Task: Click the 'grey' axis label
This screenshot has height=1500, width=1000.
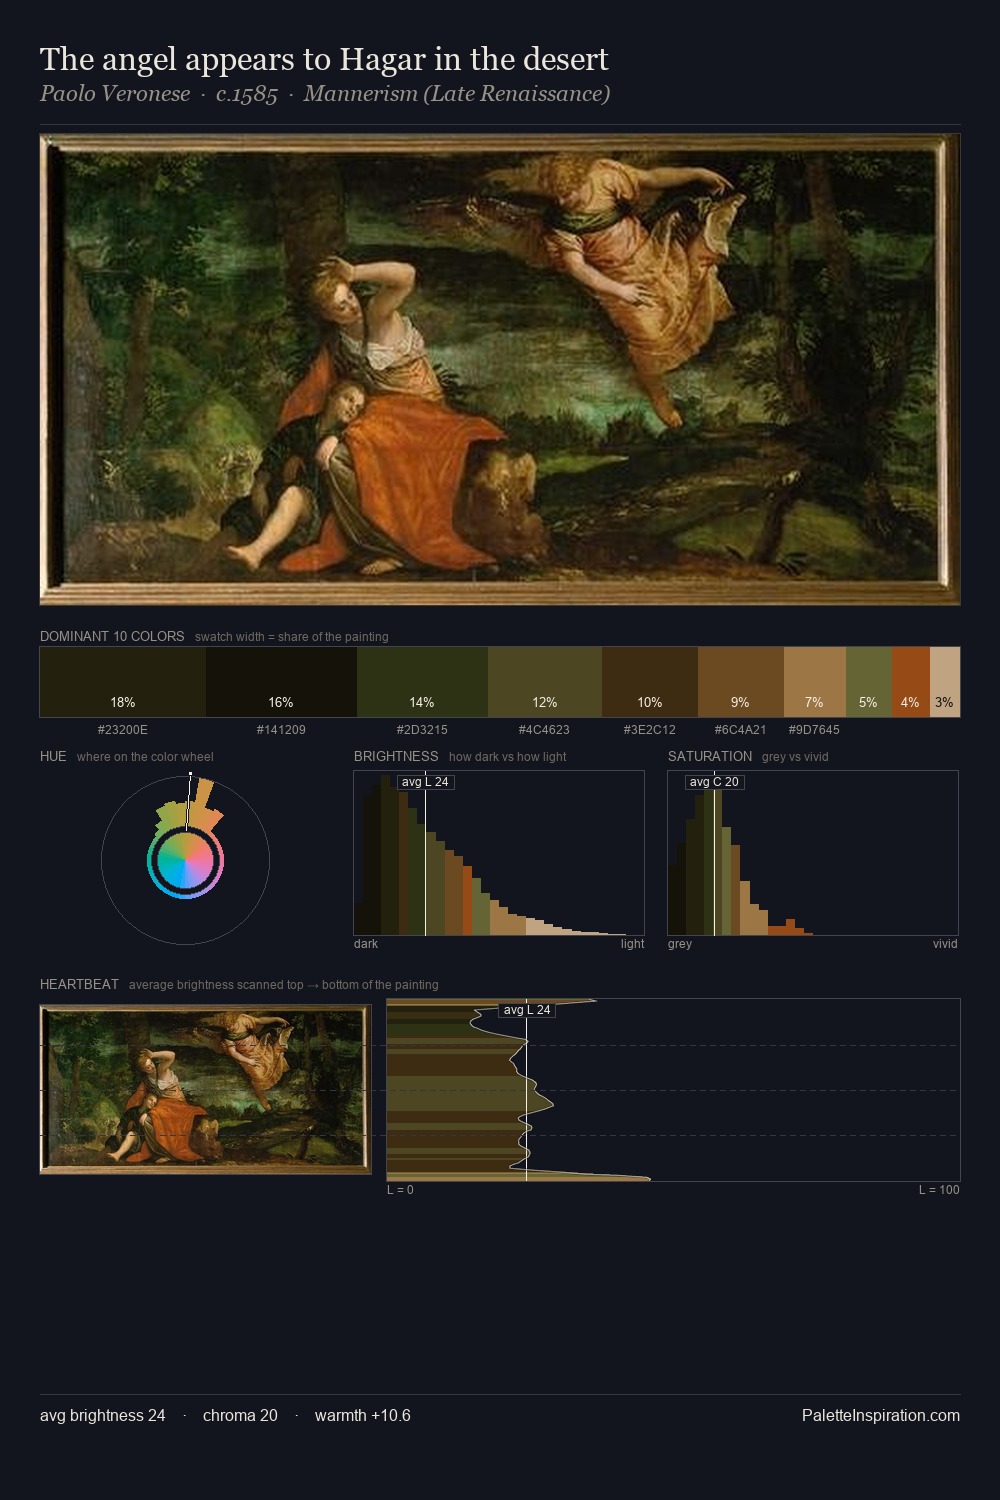Action: pos(680,944)
